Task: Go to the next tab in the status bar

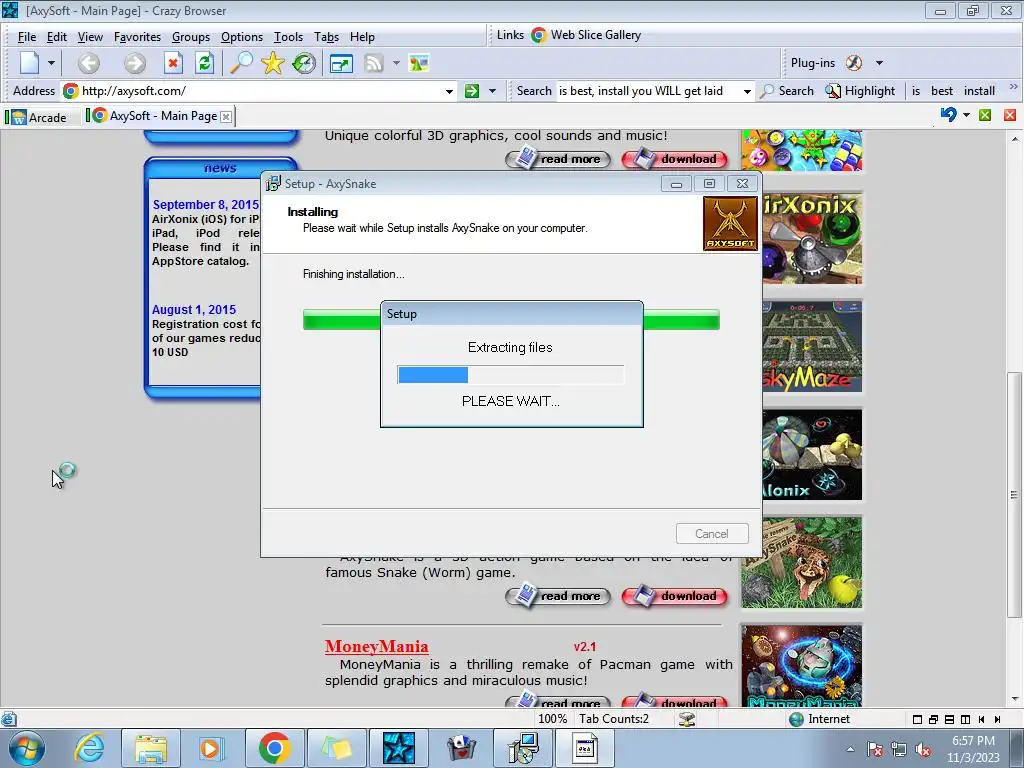Action: (997, 720)
